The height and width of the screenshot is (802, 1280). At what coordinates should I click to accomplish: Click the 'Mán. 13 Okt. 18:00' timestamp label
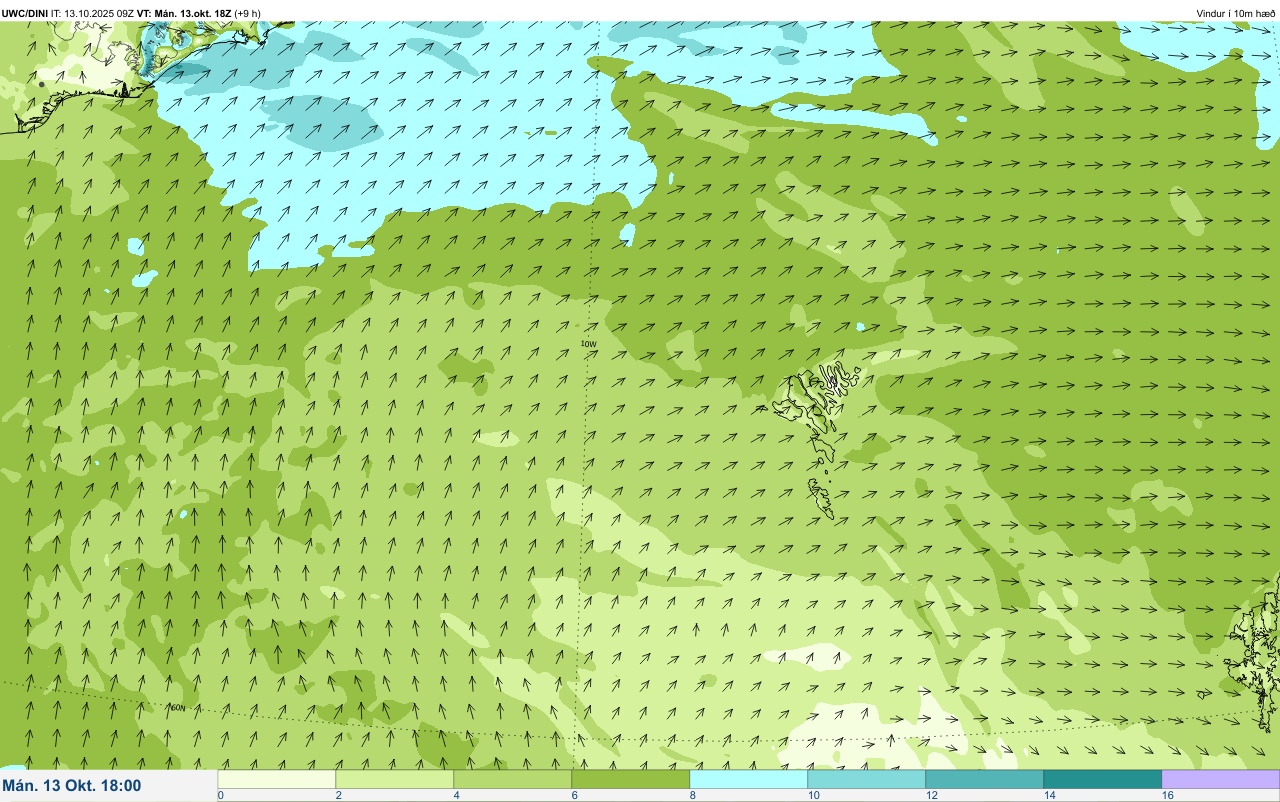(72, 786)
